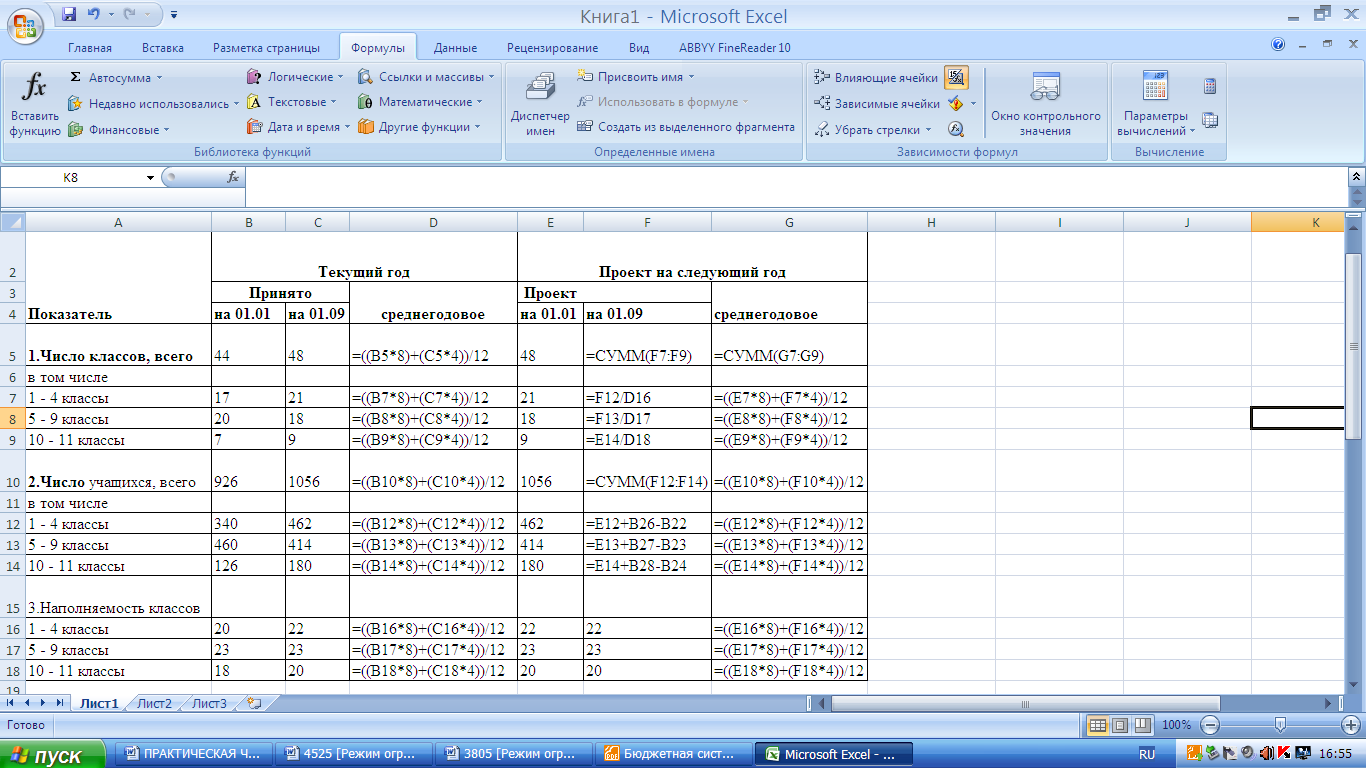Open Текстовые functions dropdown
This screenshot has width=1366, height=768.
point(332,102)
